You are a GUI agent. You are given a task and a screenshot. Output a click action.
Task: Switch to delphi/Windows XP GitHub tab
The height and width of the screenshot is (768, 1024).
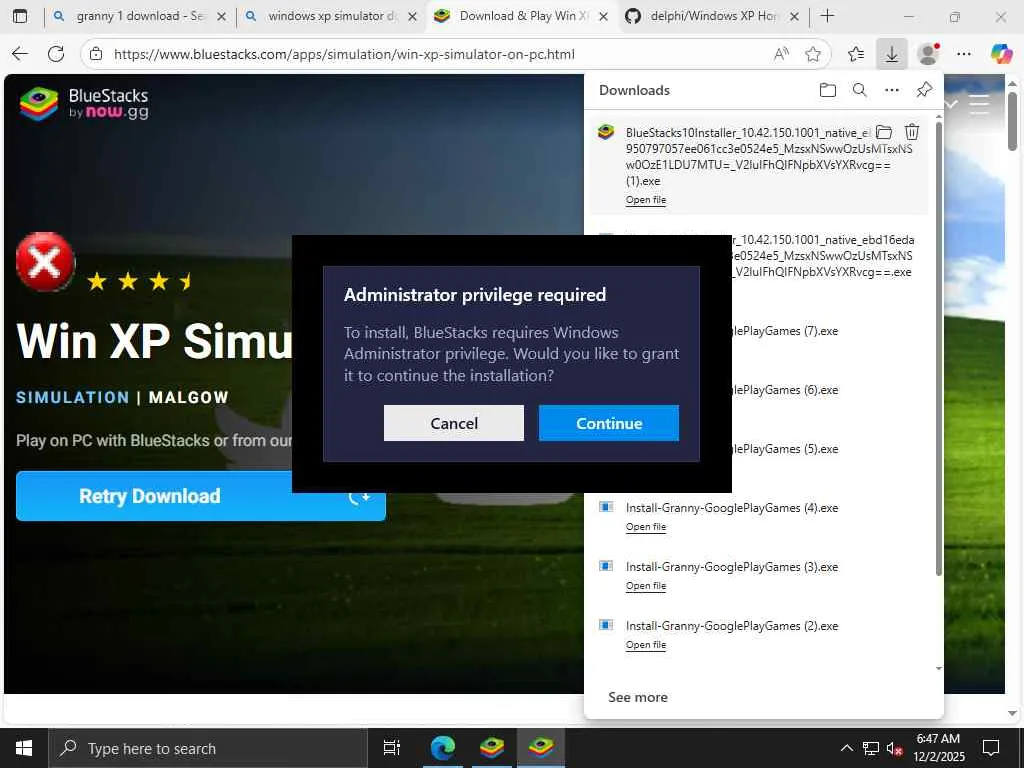713,16
